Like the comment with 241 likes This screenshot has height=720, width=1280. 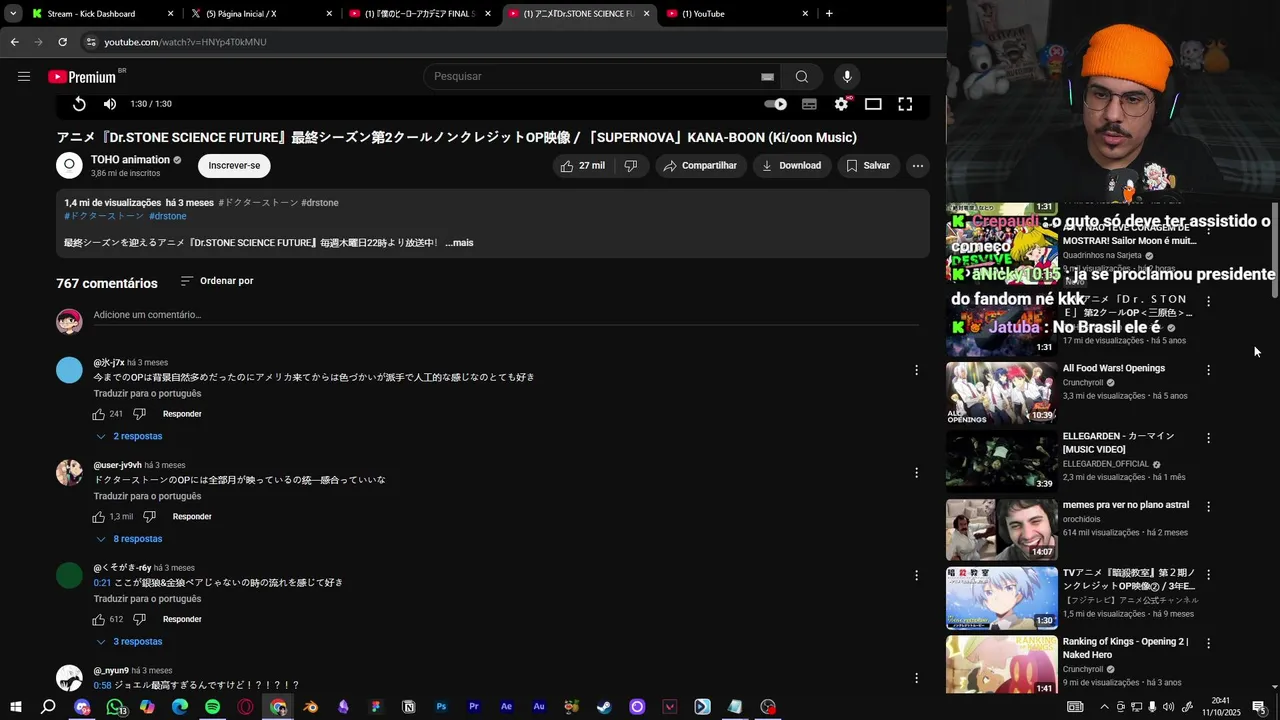[x=99, y=414]
